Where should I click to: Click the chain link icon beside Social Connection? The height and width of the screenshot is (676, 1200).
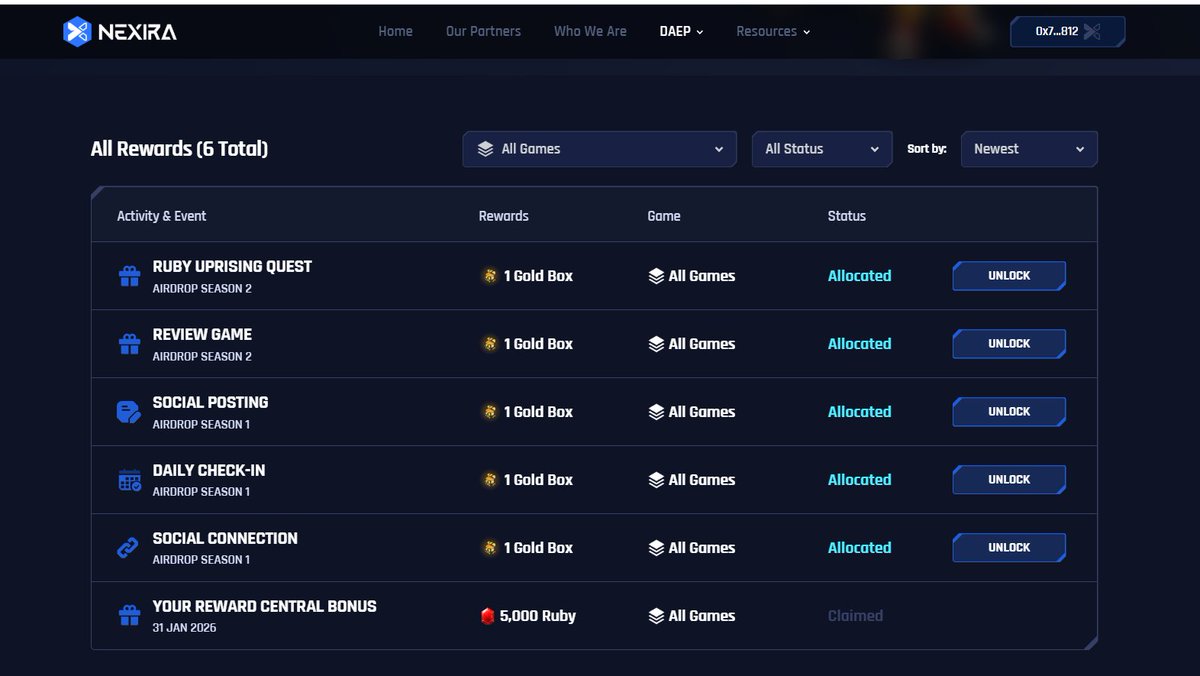click(x=128, y=548)
